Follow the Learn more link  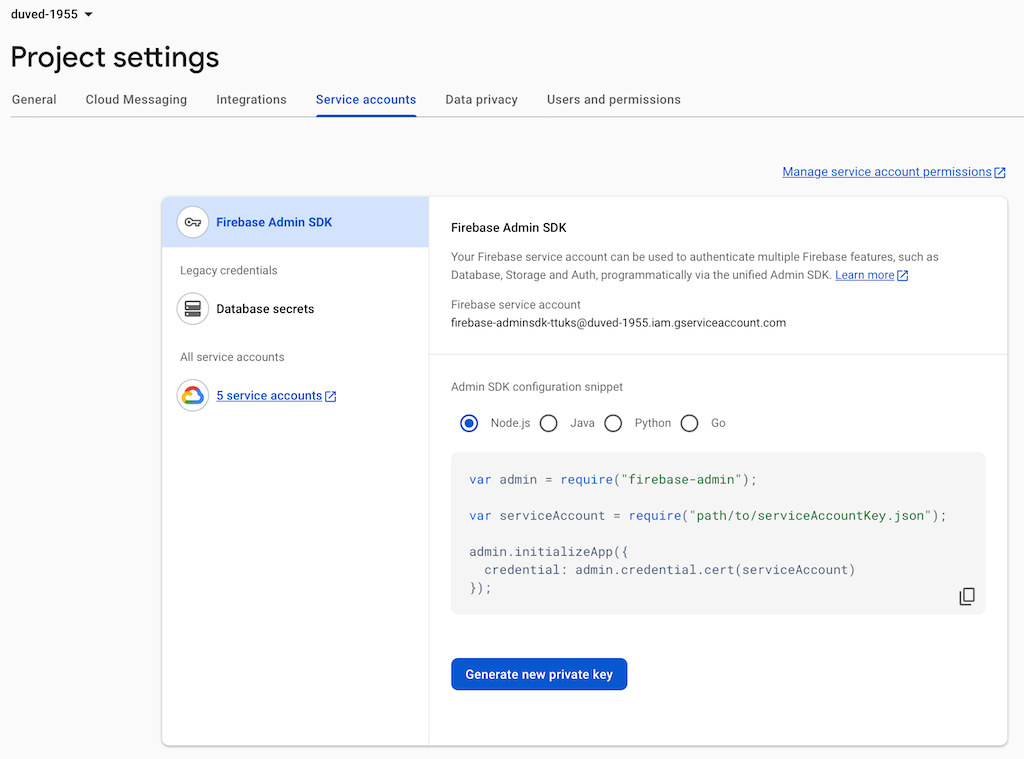coord(865,275)
